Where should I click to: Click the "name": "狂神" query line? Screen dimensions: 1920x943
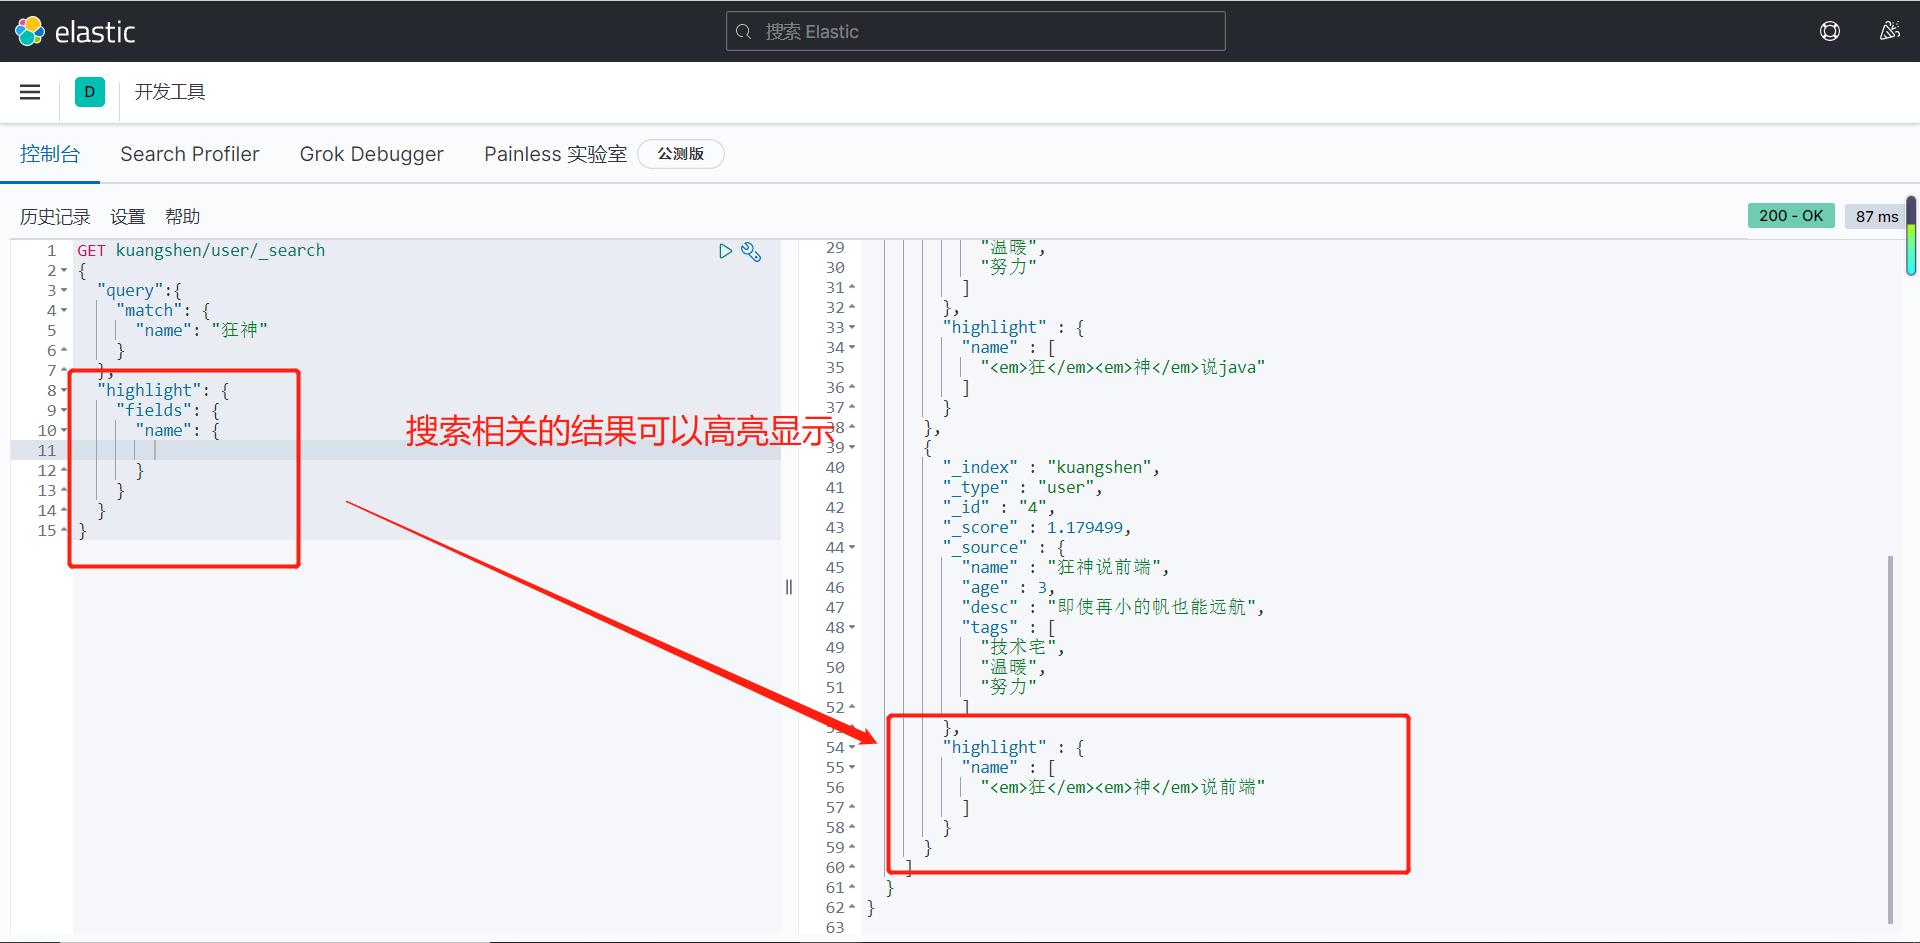point(201,331)
